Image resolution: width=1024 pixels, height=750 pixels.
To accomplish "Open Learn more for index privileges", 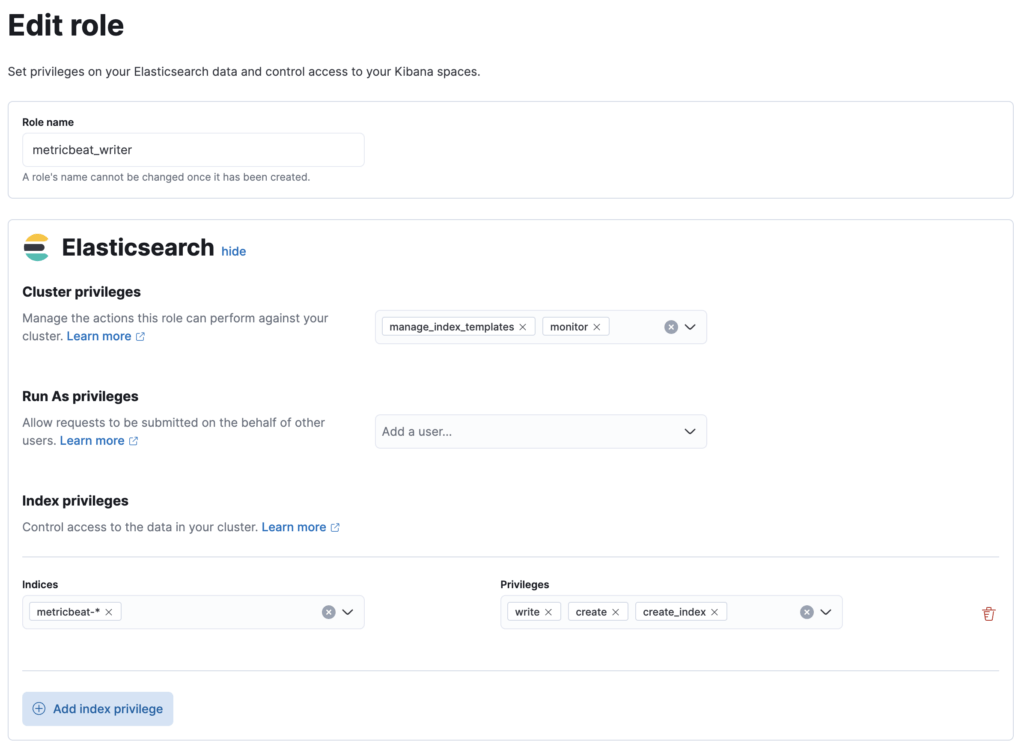I will pos(294,527).
